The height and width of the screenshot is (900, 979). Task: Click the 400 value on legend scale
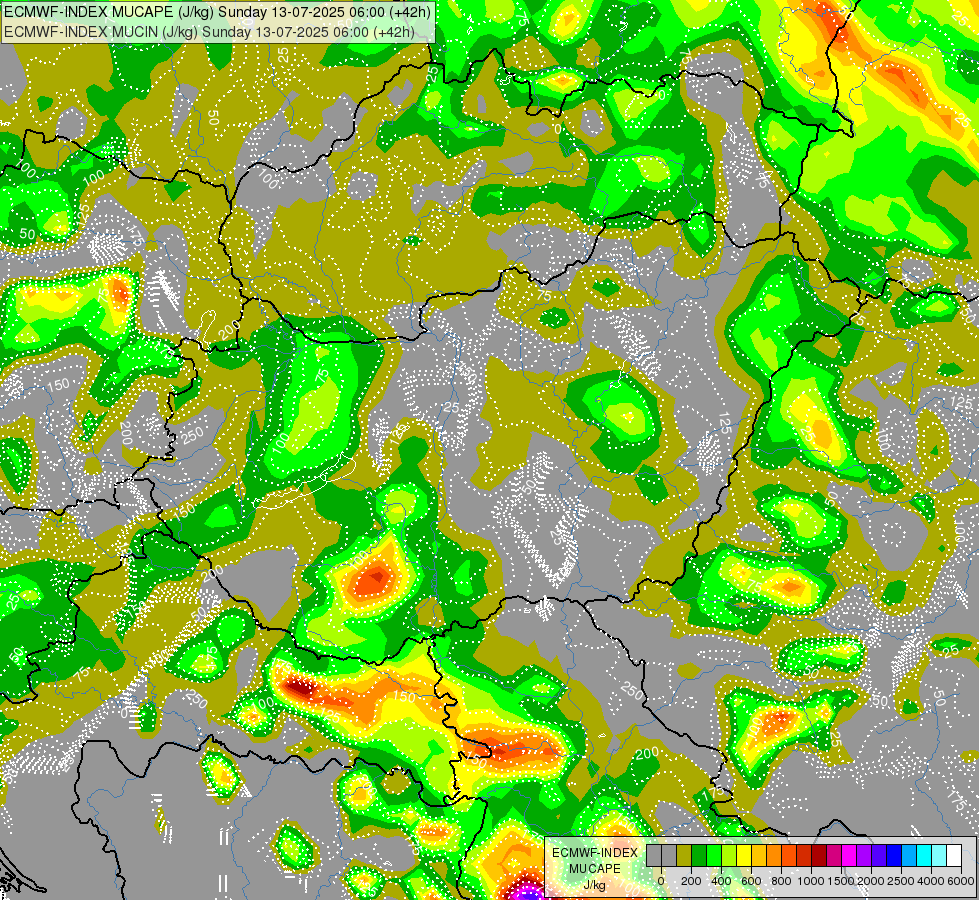pyautogui.click(x=721, y=881)
